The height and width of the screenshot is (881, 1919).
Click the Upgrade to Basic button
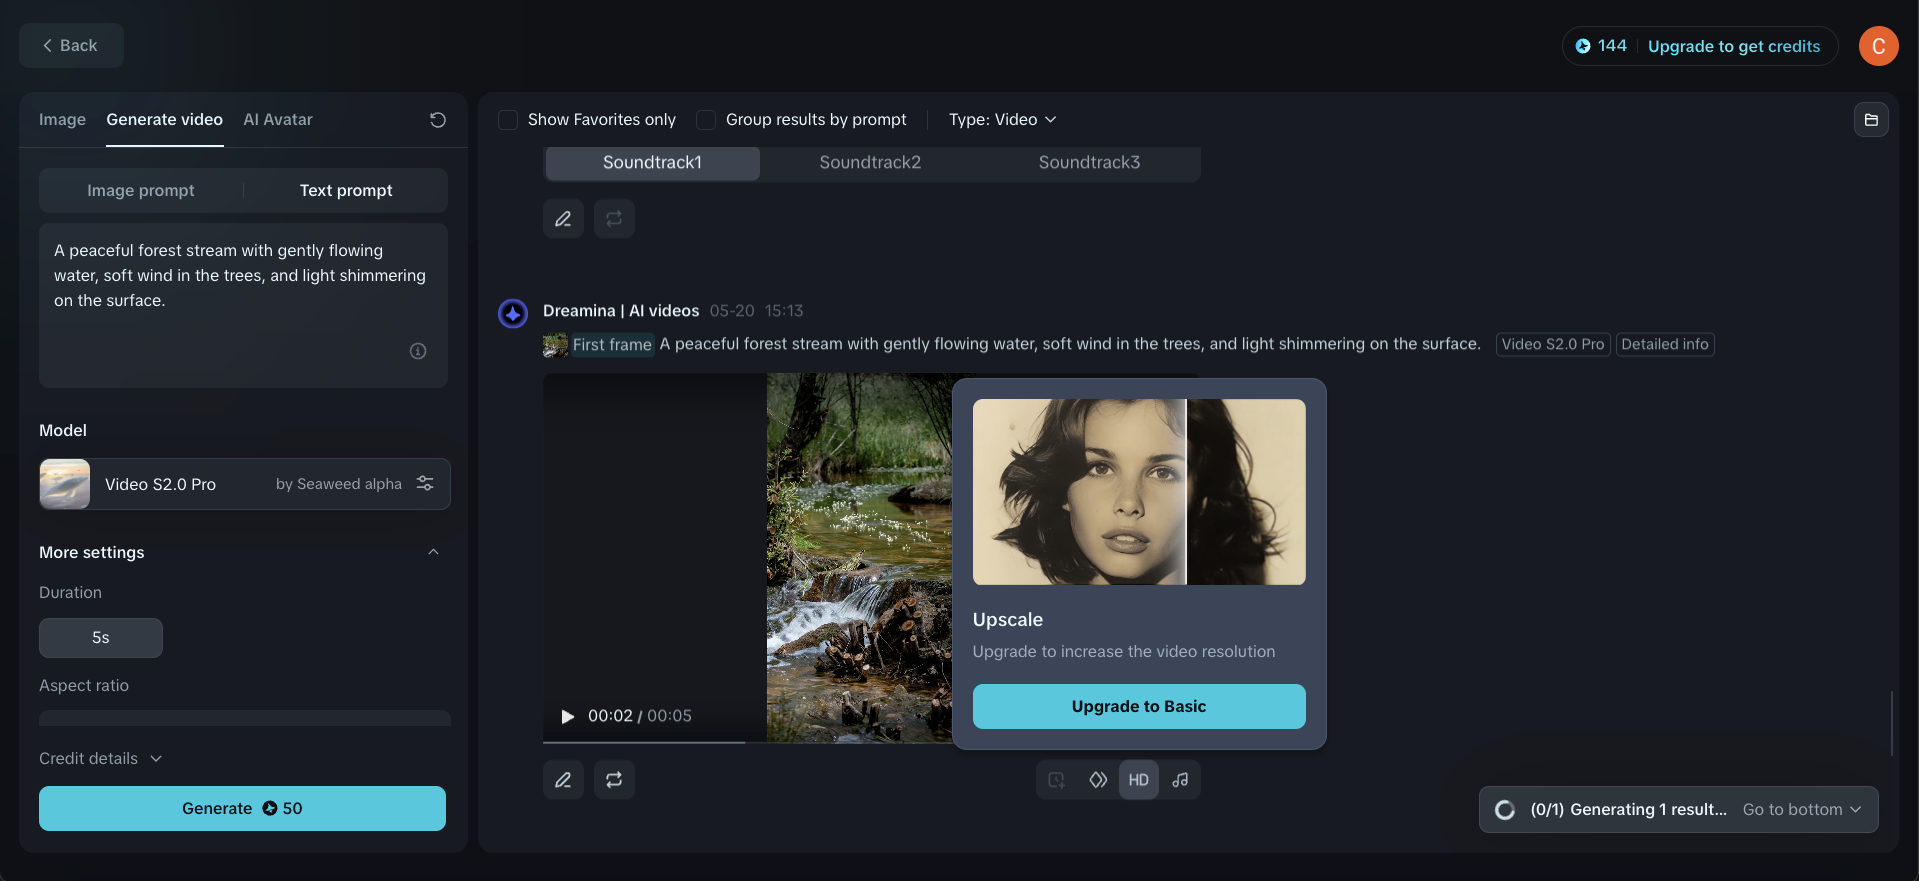click(1139, 706)
